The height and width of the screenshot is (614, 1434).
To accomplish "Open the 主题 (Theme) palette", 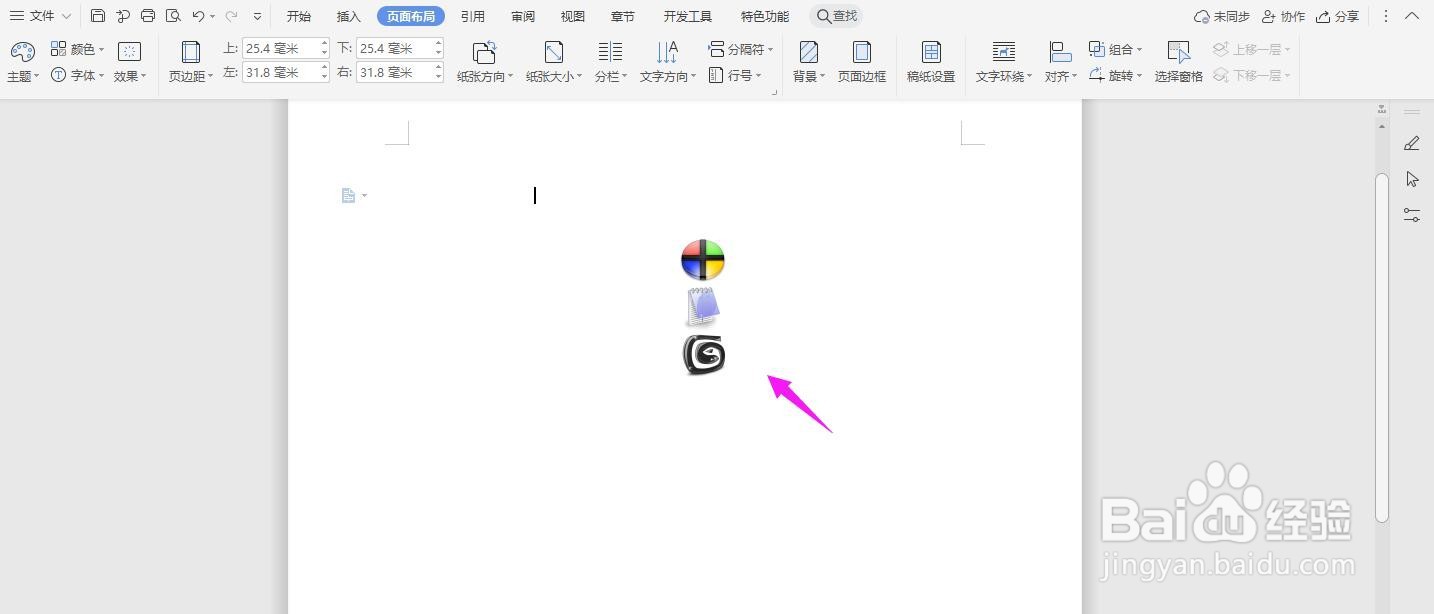I will (22, 62).
